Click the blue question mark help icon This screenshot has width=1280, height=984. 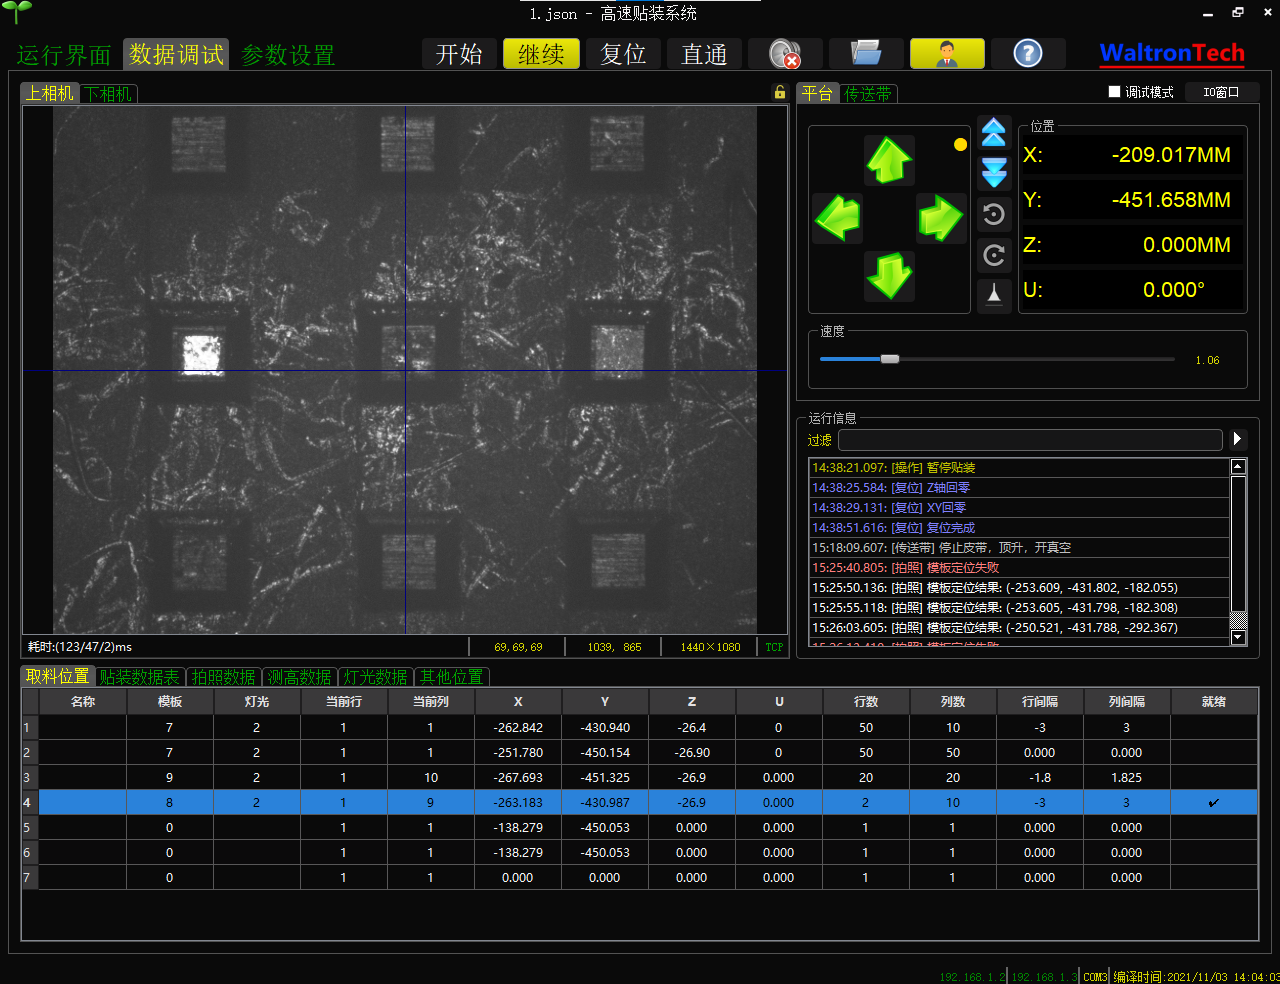coord(1027,54)
